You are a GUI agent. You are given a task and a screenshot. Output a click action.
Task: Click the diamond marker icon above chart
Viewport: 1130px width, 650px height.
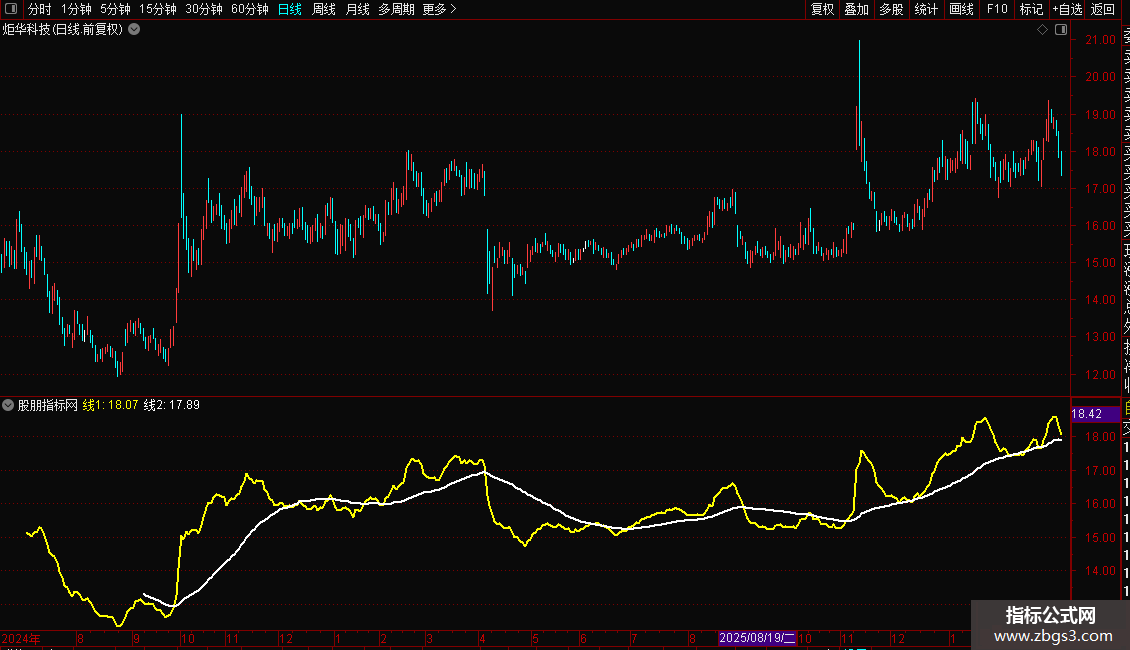[x=1042, y=30]
